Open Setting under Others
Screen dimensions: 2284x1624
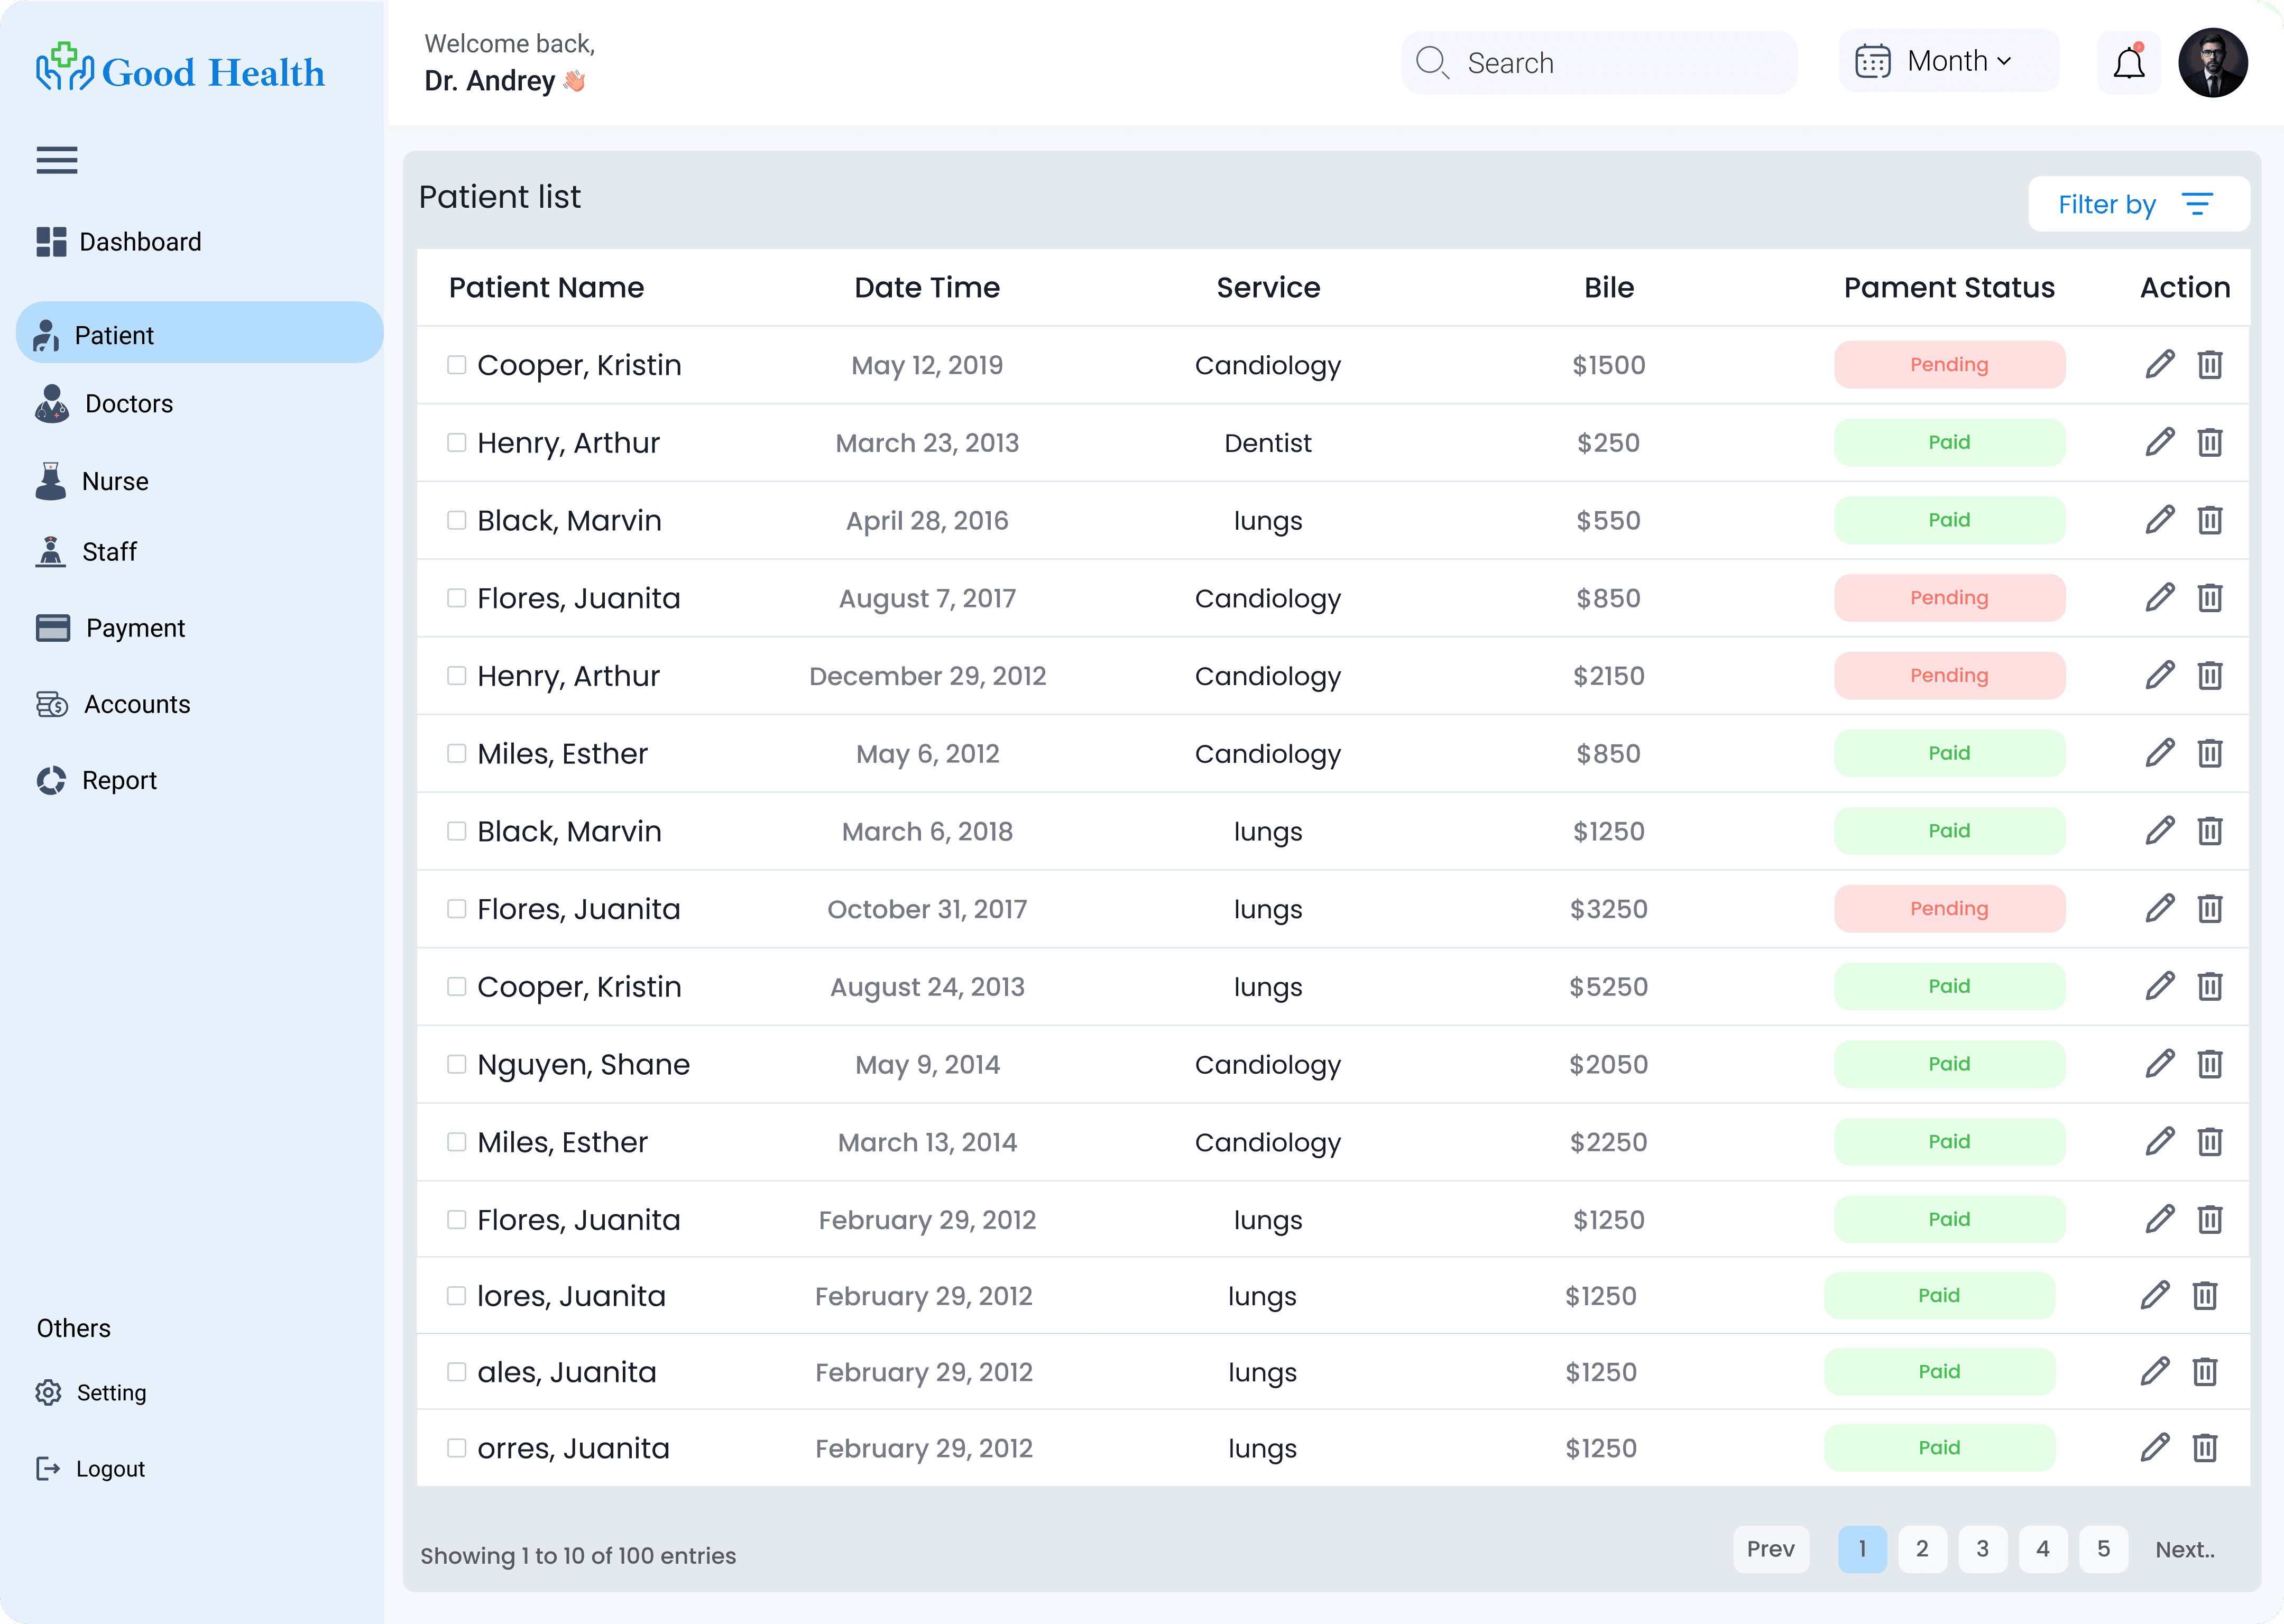[91, 1392]
